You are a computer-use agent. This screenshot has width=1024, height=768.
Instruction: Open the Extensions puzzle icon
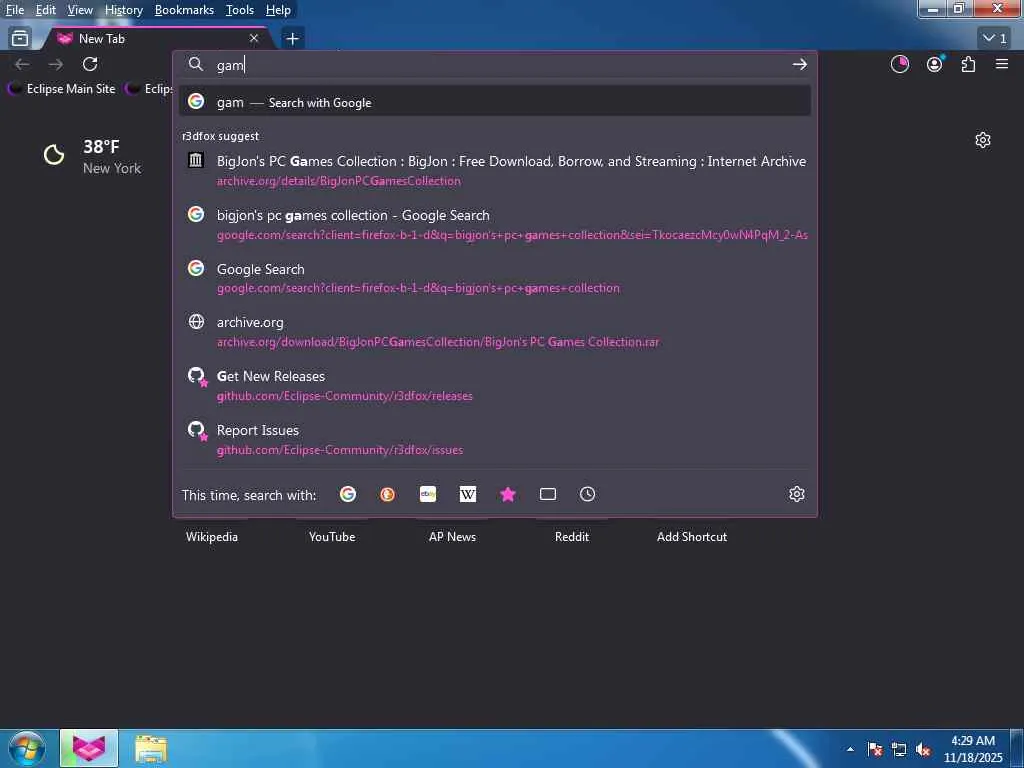[968, 64]
